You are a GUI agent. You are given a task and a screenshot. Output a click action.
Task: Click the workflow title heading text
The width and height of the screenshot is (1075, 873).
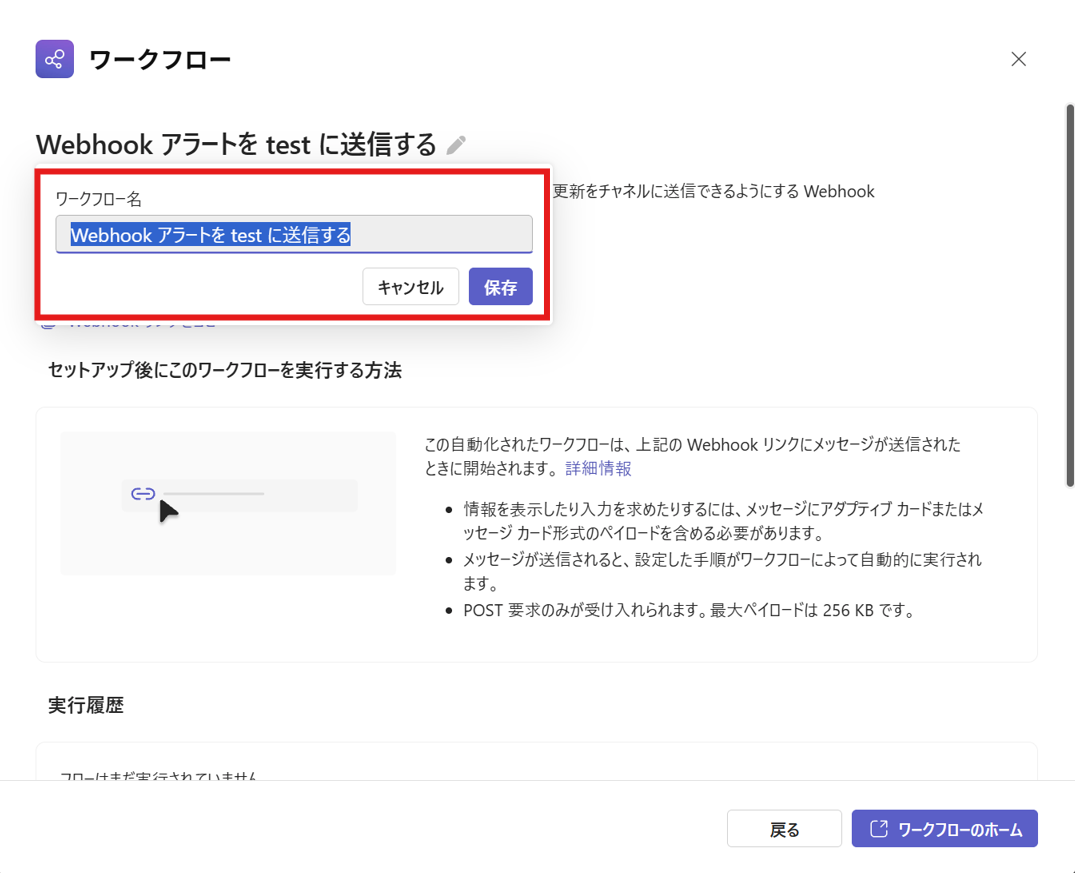(x=236, y=145)
